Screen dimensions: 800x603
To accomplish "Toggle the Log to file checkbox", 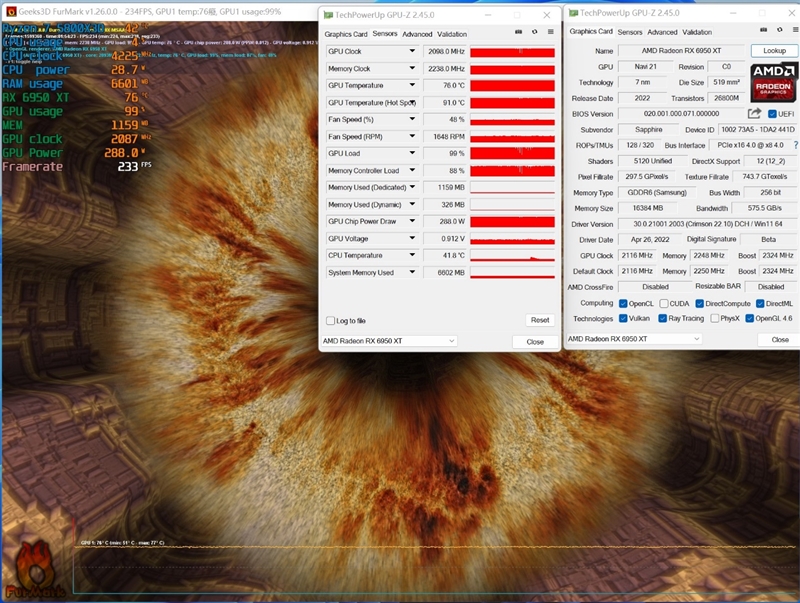I will coord(331,322).
